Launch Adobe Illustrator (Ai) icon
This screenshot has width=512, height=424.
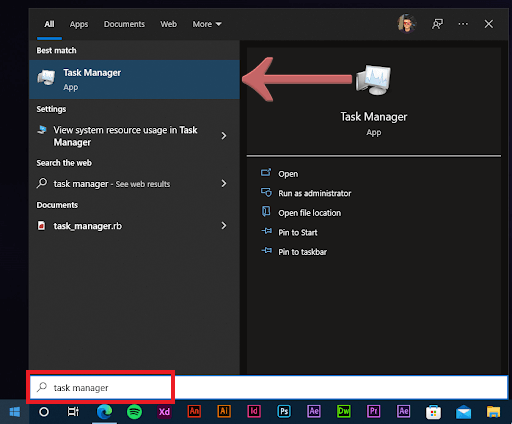pyautogui.click(x=224, y=411)
